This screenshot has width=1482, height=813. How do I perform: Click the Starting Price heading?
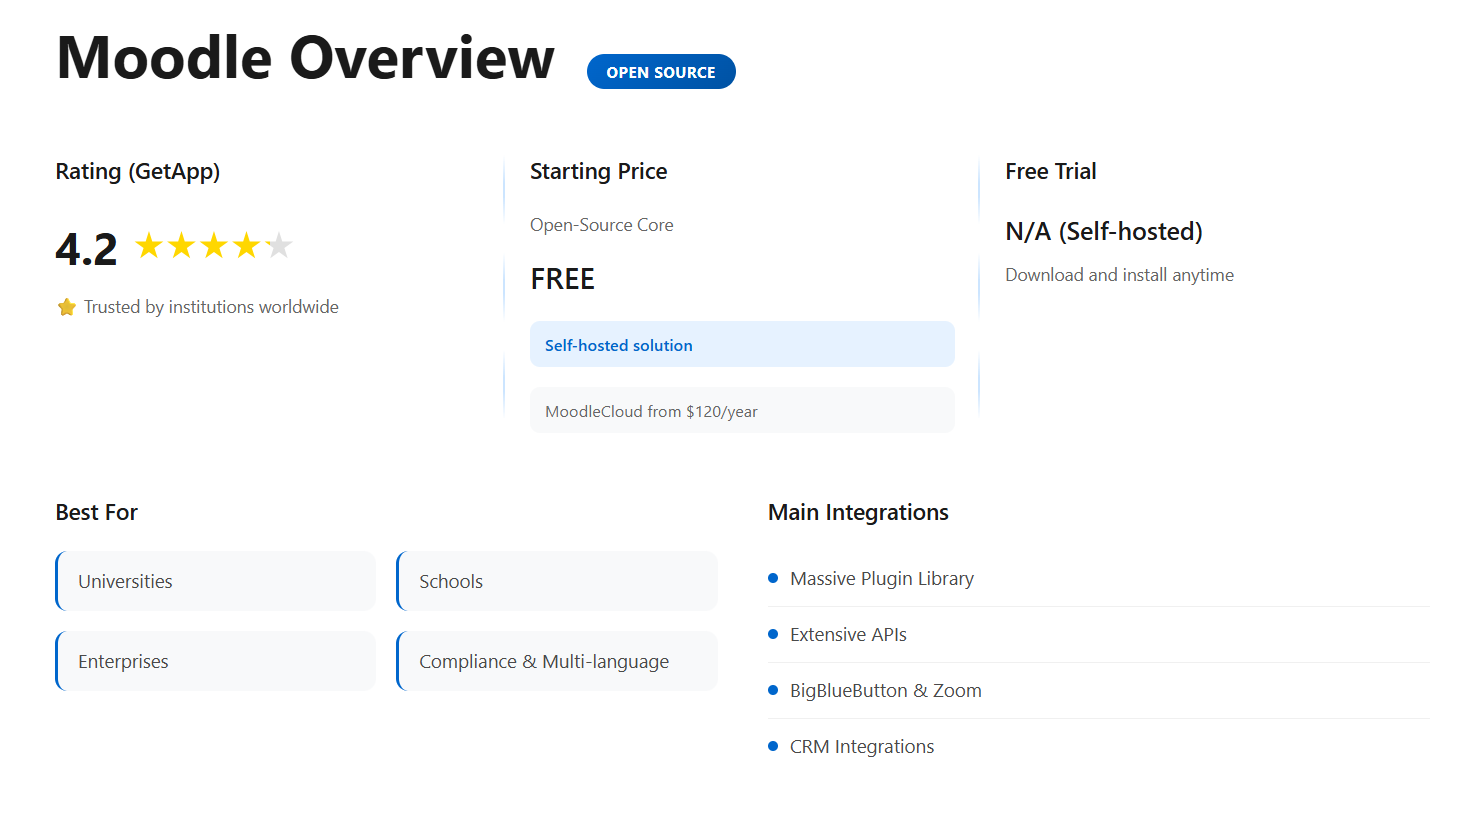pos(598,171)
